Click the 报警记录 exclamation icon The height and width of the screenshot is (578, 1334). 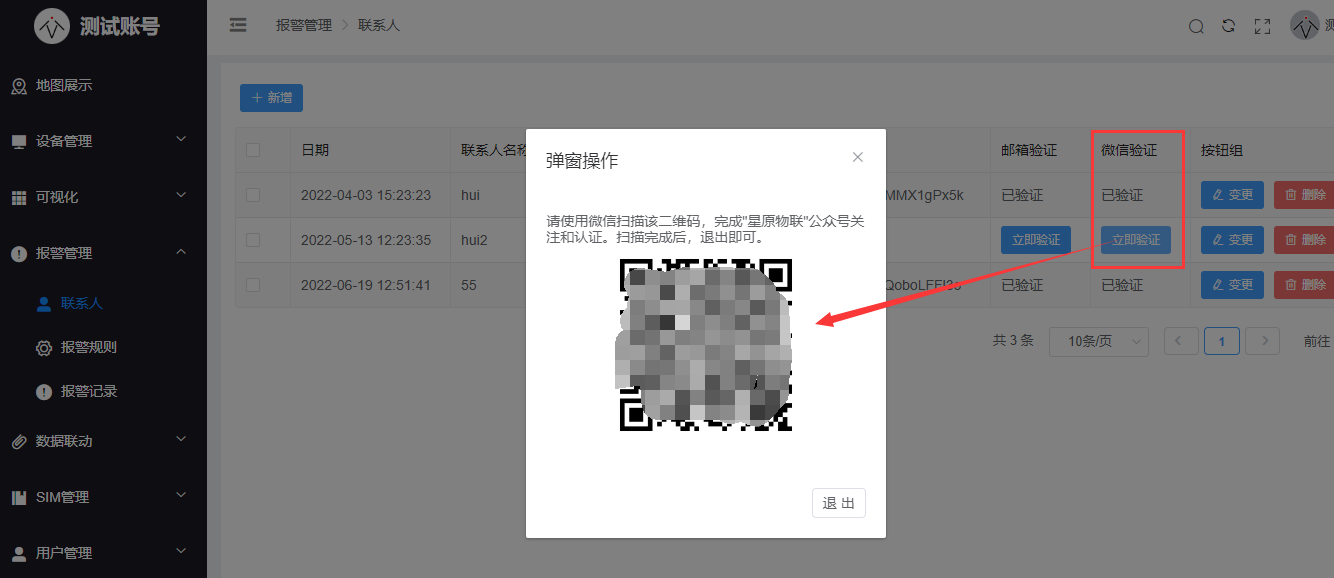click(44, 392)
